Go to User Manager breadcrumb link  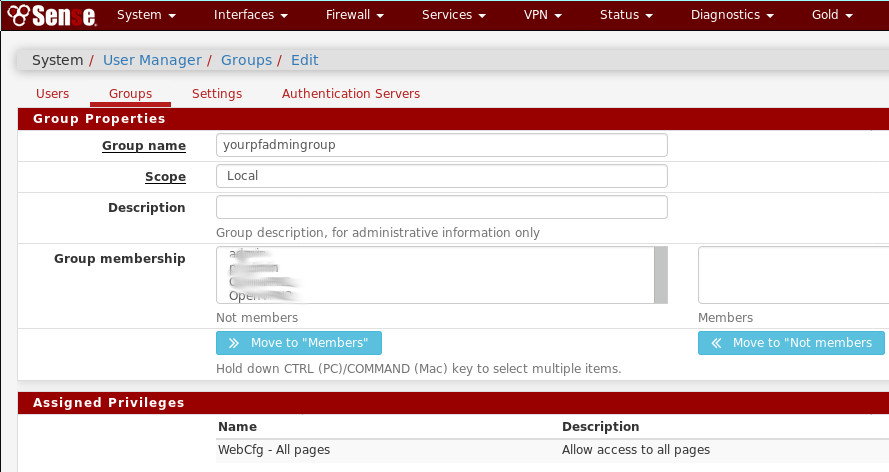pyautogui.click(x=152, y=60)
